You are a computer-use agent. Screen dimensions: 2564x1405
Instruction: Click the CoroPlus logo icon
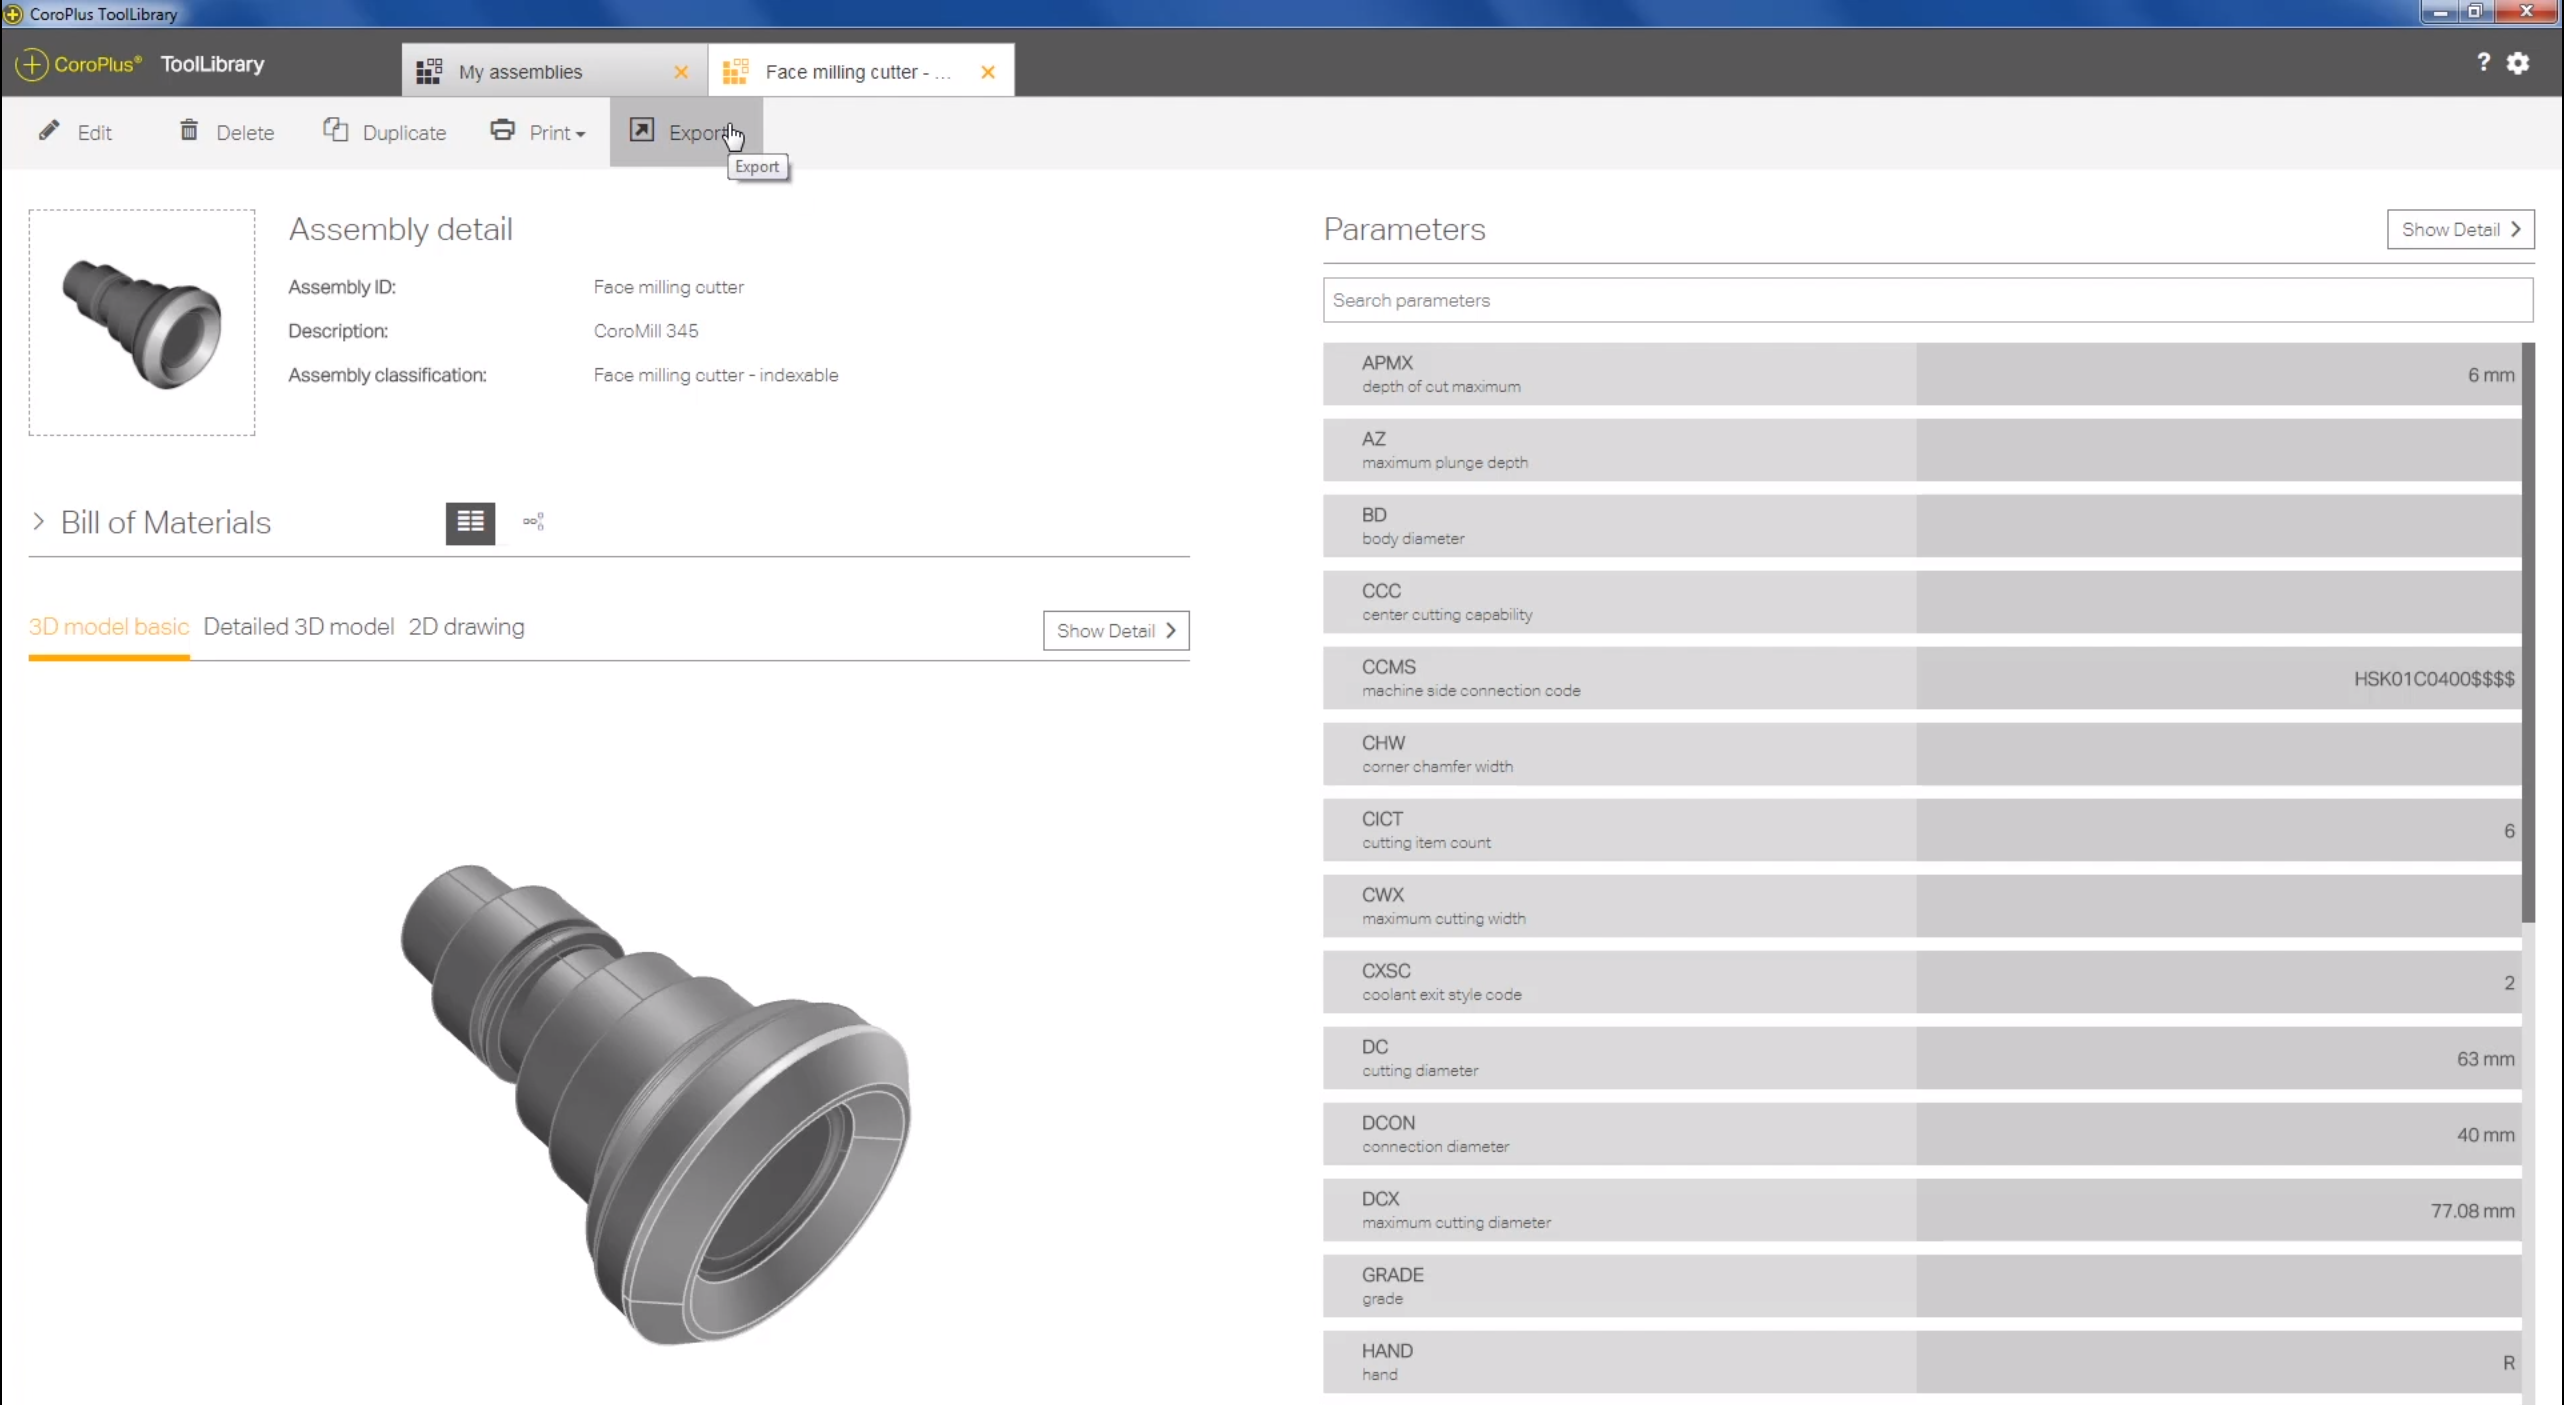point(31,64)
